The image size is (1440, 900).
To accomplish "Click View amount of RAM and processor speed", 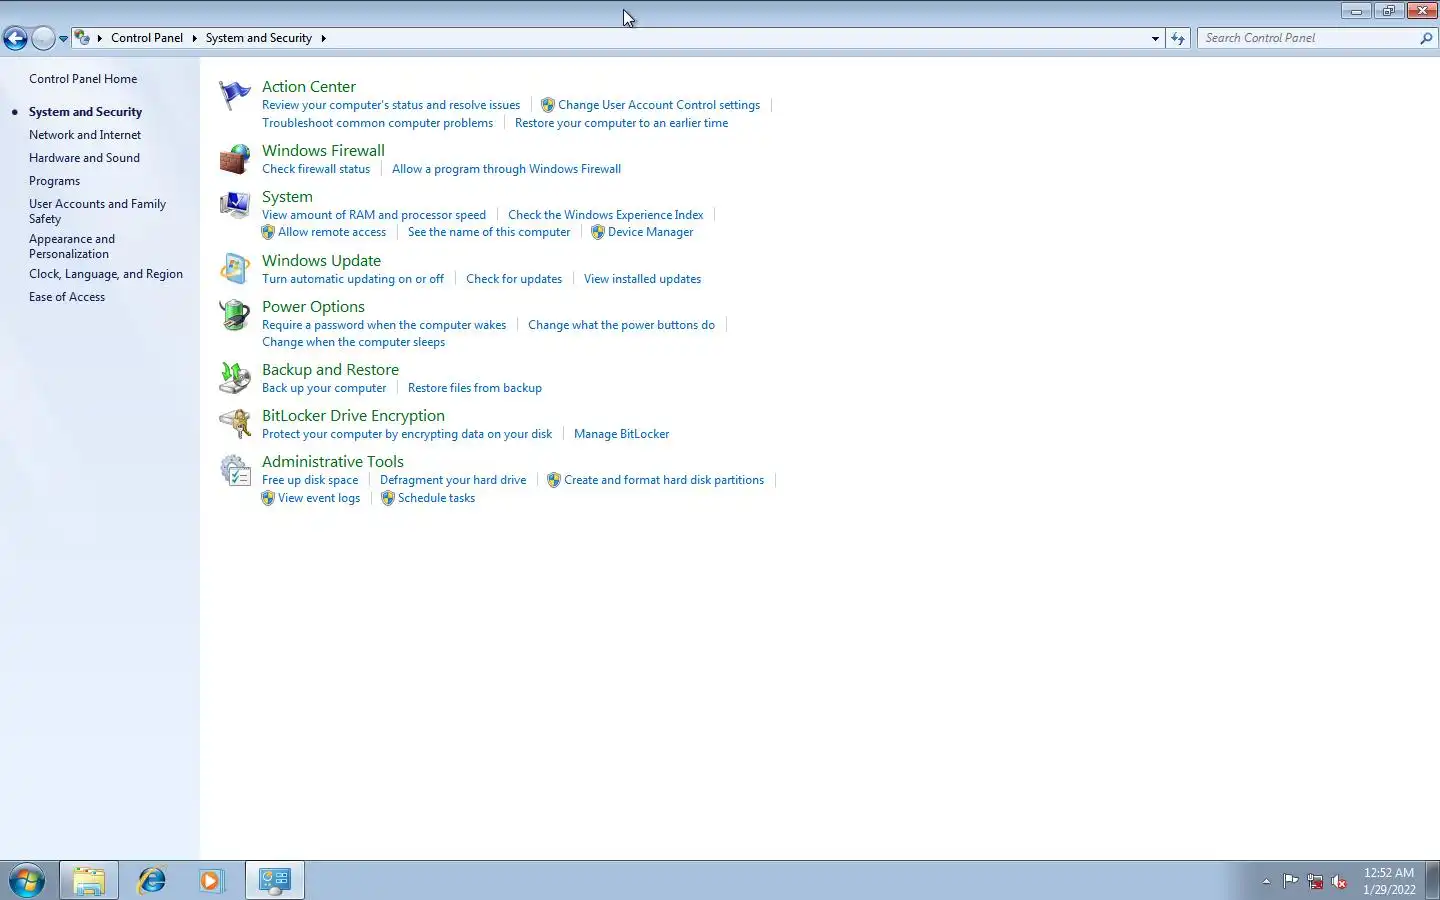I will click(374, 215).
